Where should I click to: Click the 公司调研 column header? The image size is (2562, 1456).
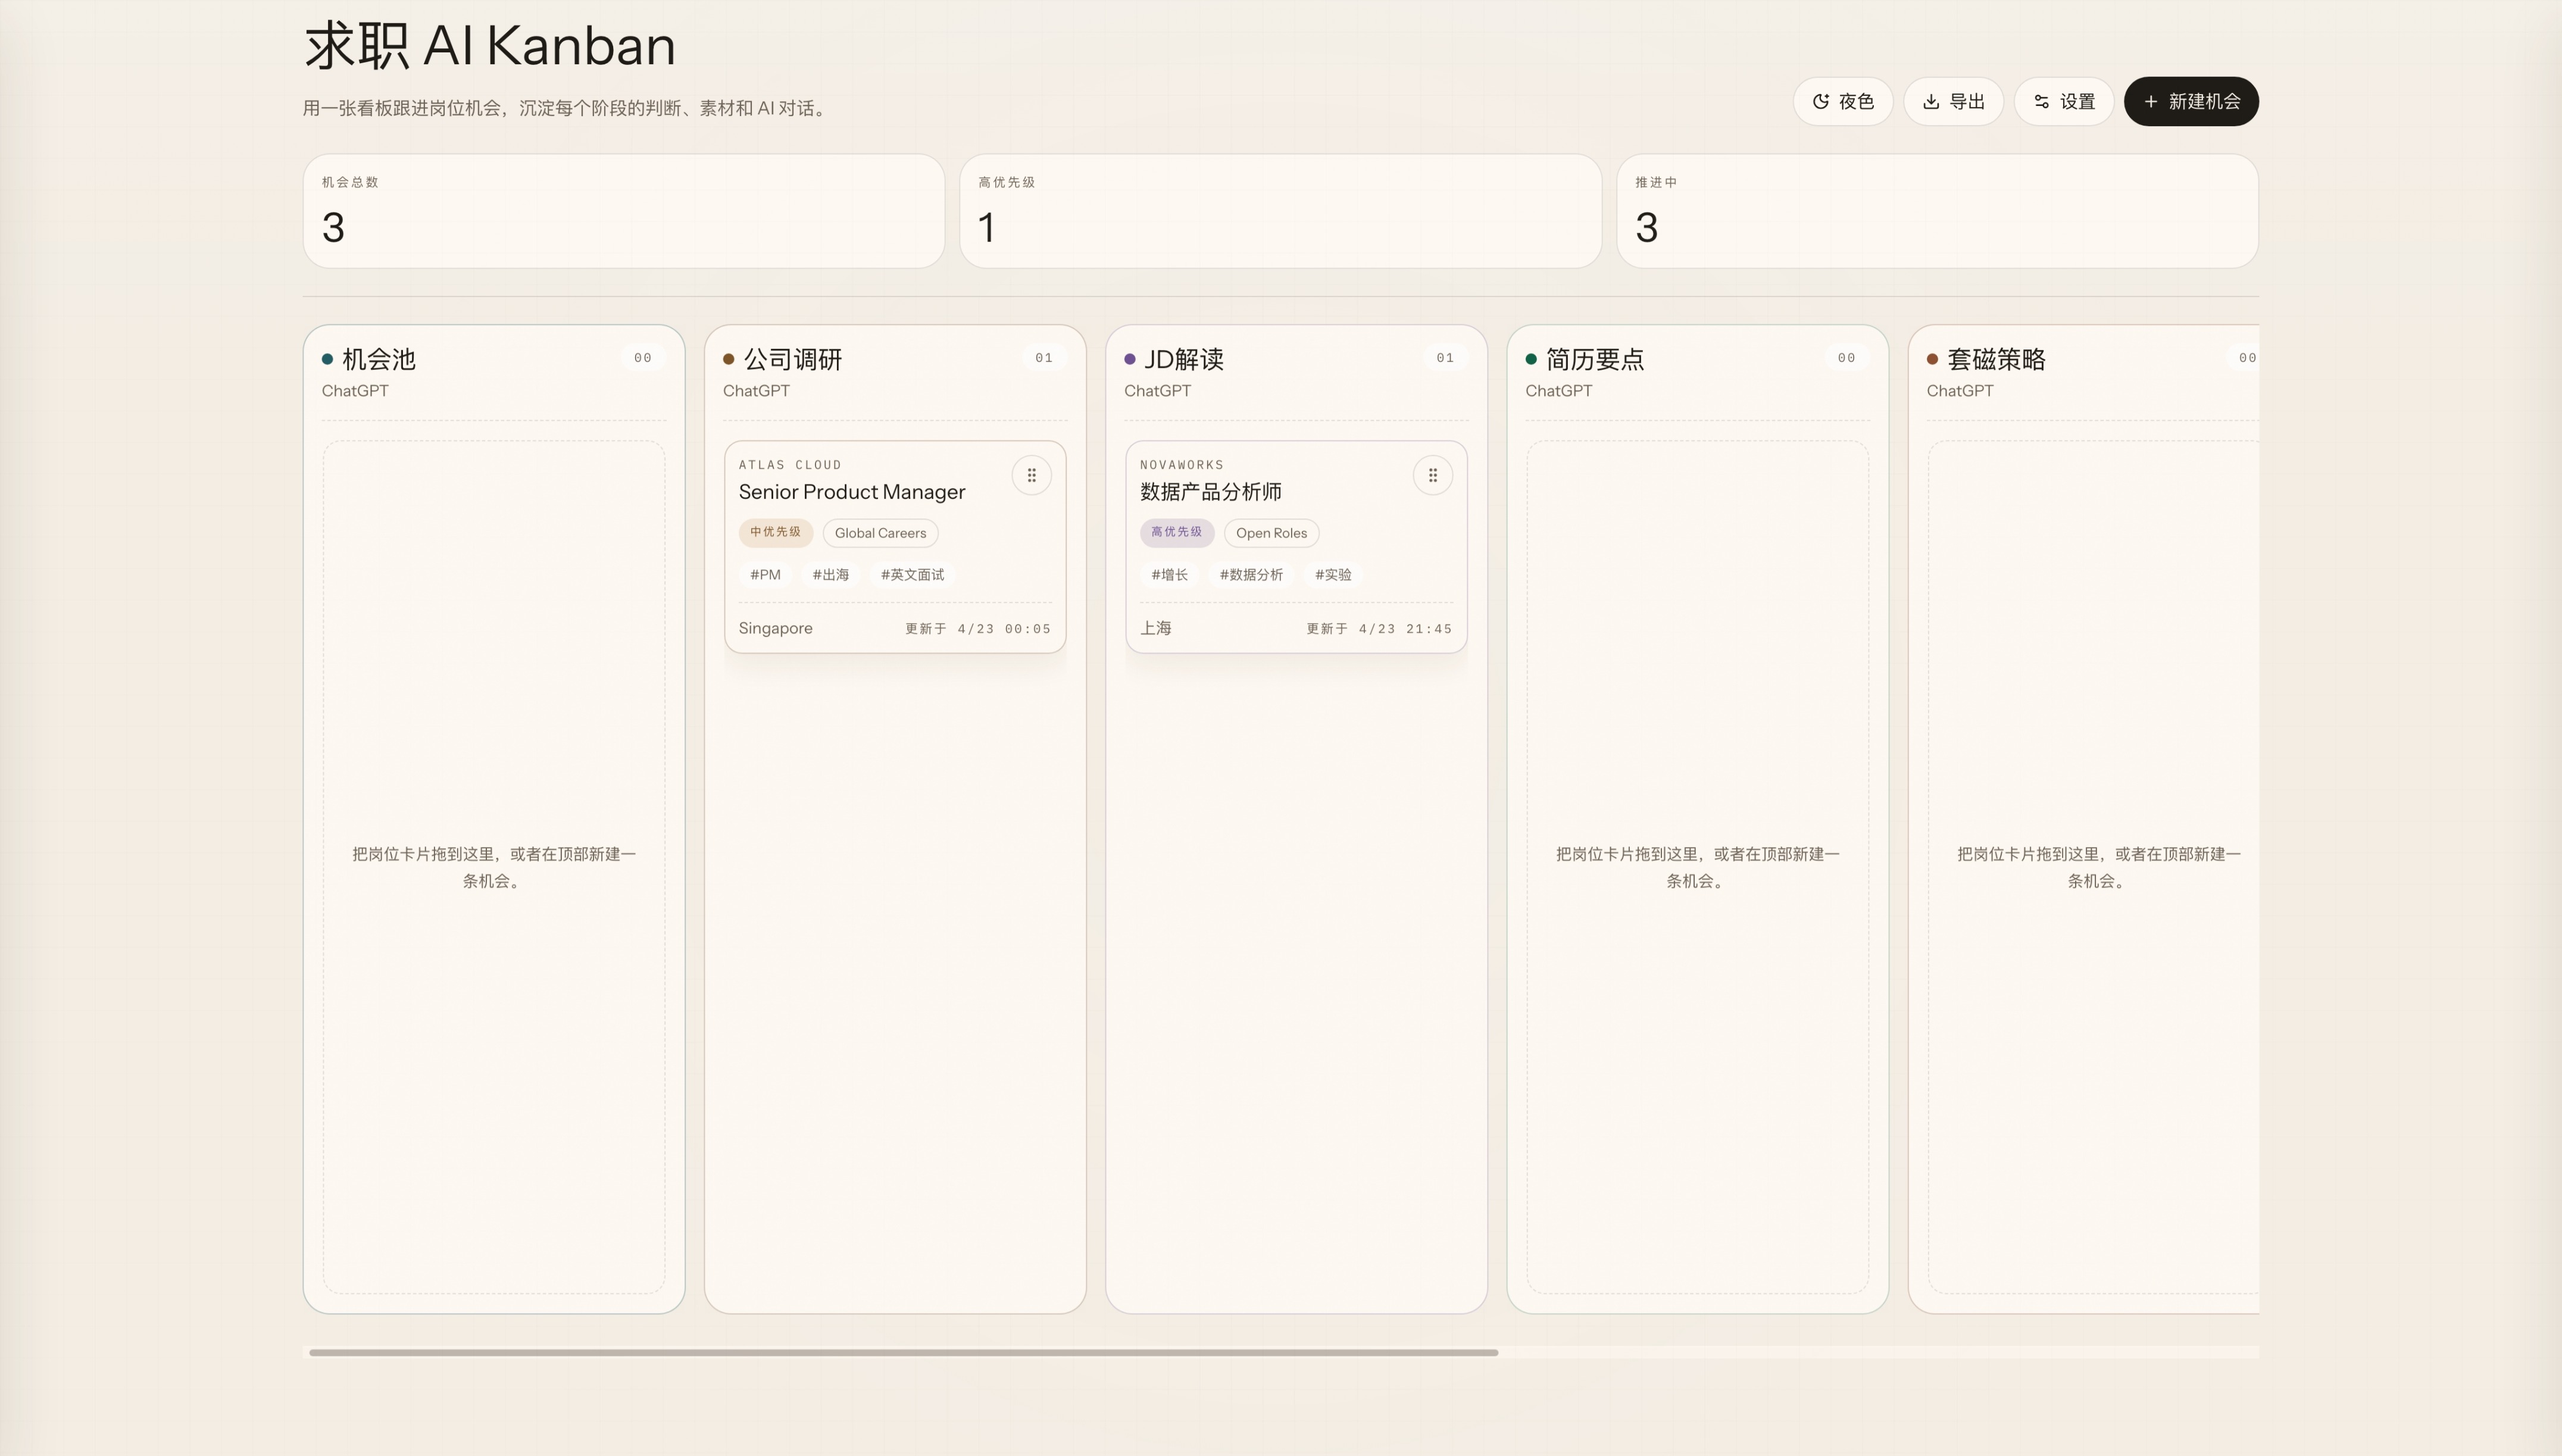tap(793, 359)
